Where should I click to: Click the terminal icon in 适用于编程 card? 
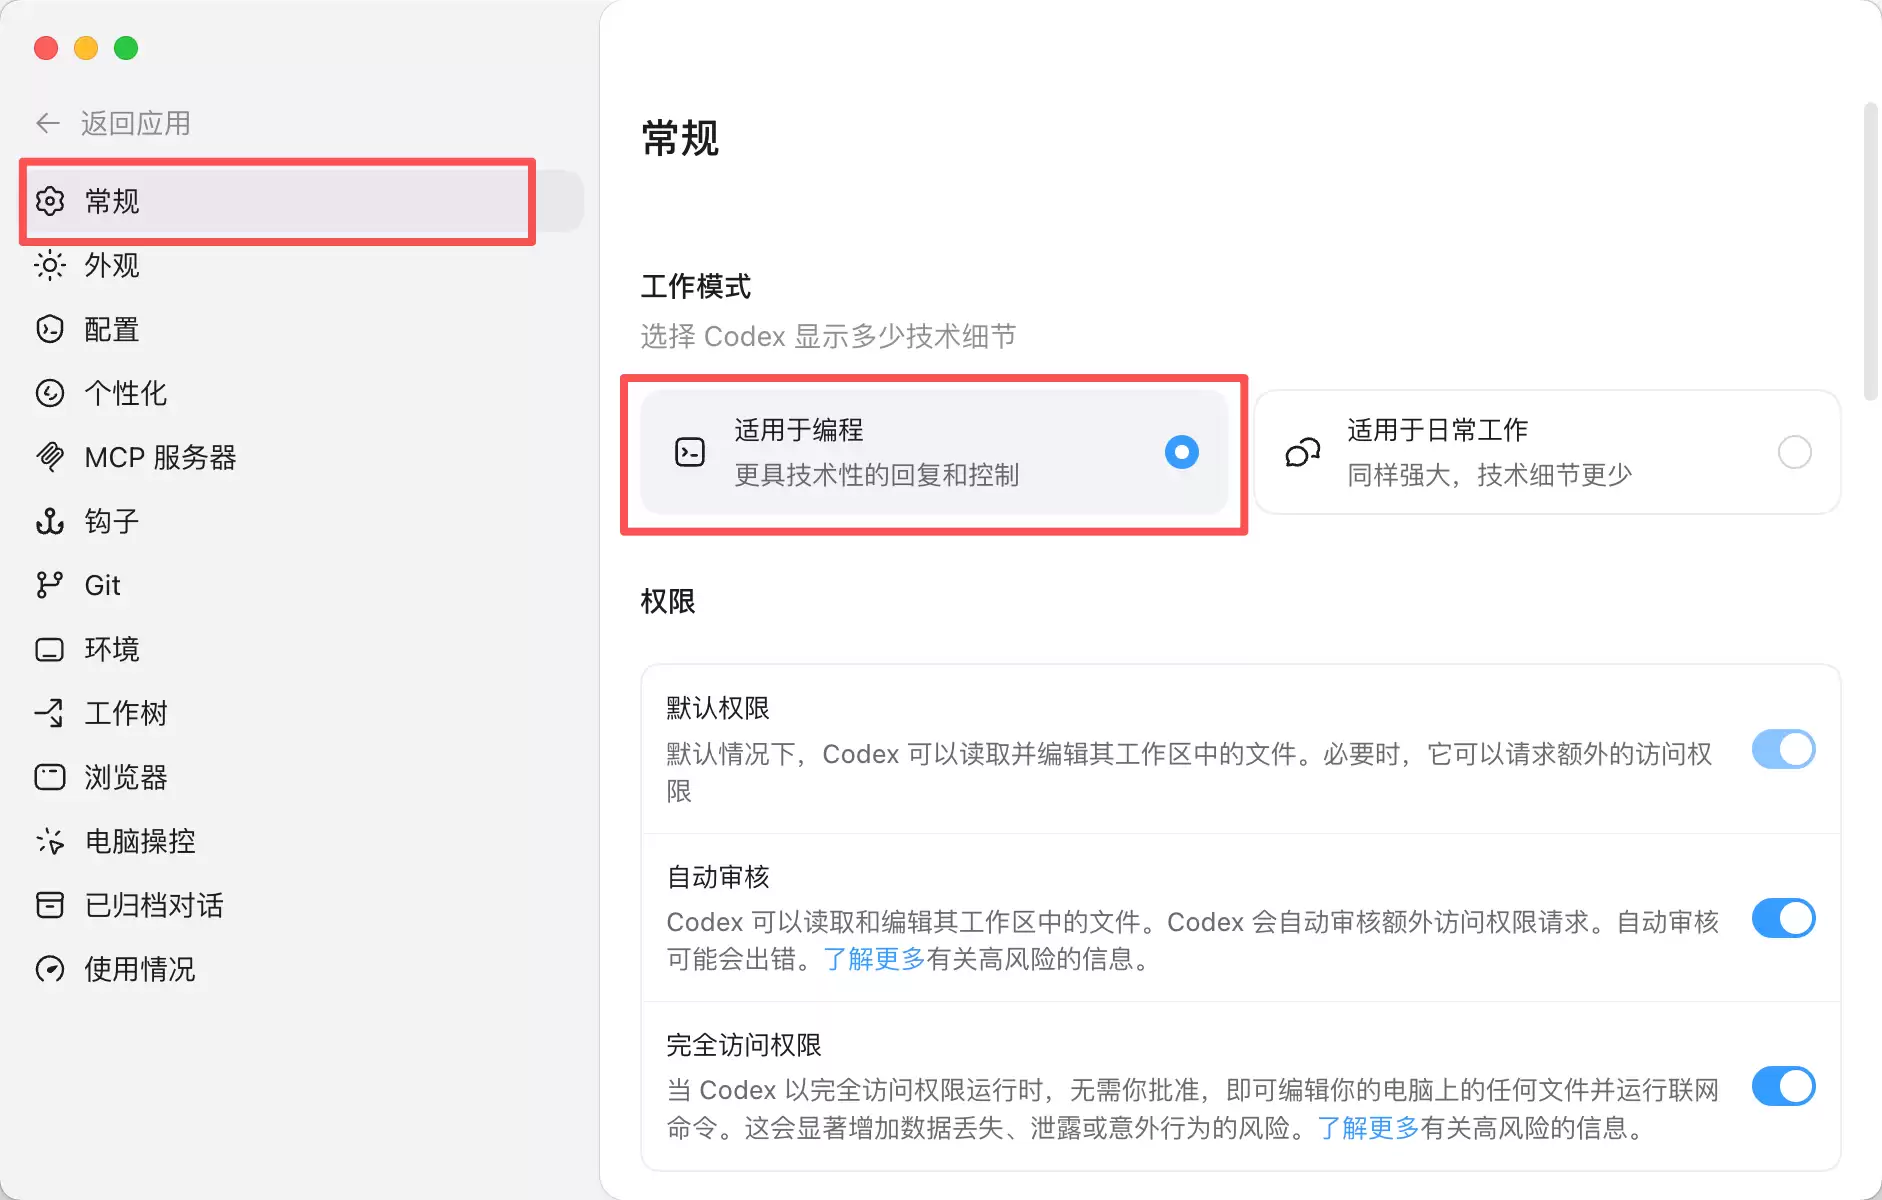click(x=690, y=452)
